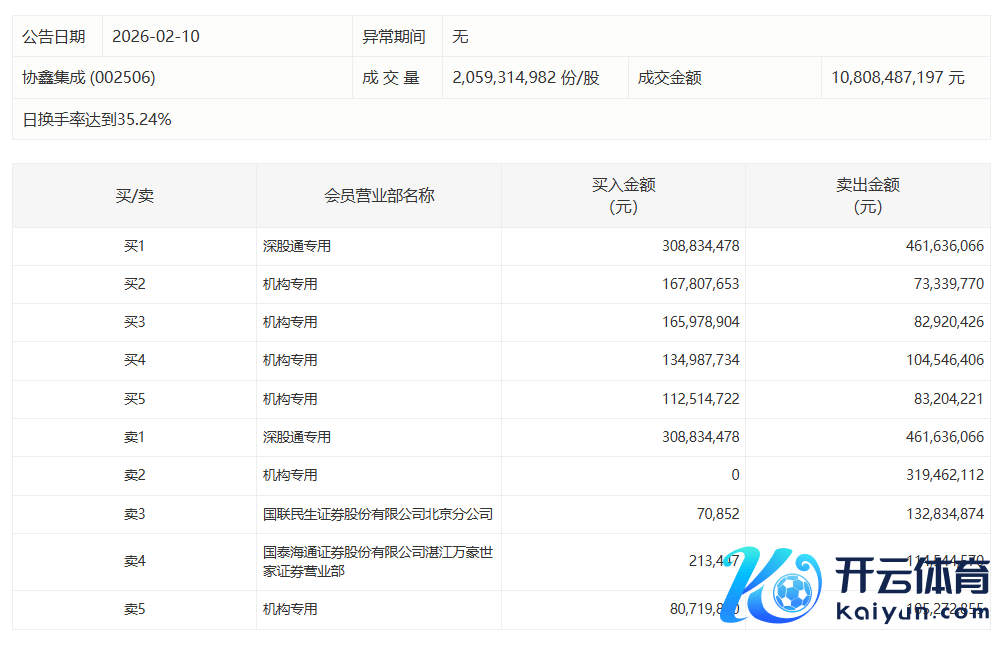Image resolution: width=1005 pixels, height=645 pixels.
Task: Open 国联民生证券股份有限公司北京分公司 entry
Action: 377,514
